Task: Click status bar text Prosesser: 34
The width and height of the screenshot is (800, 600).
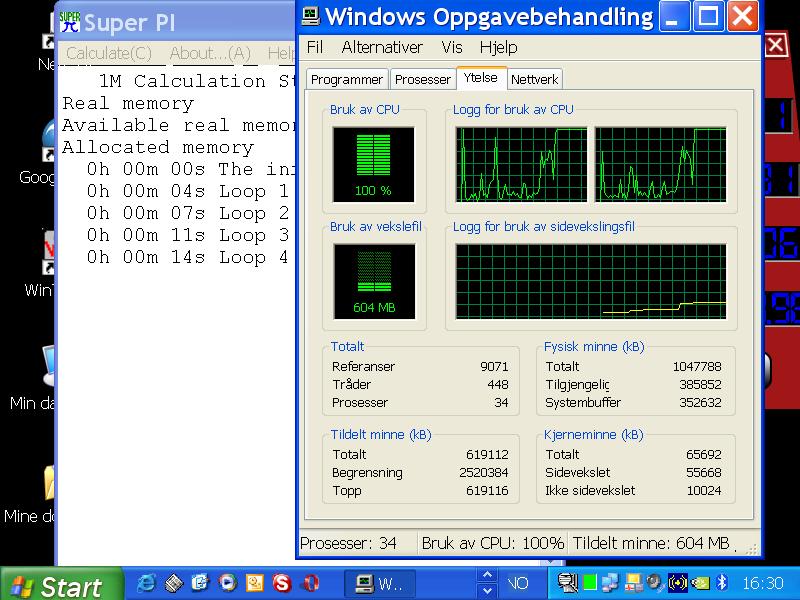Action: pos(348,543)
